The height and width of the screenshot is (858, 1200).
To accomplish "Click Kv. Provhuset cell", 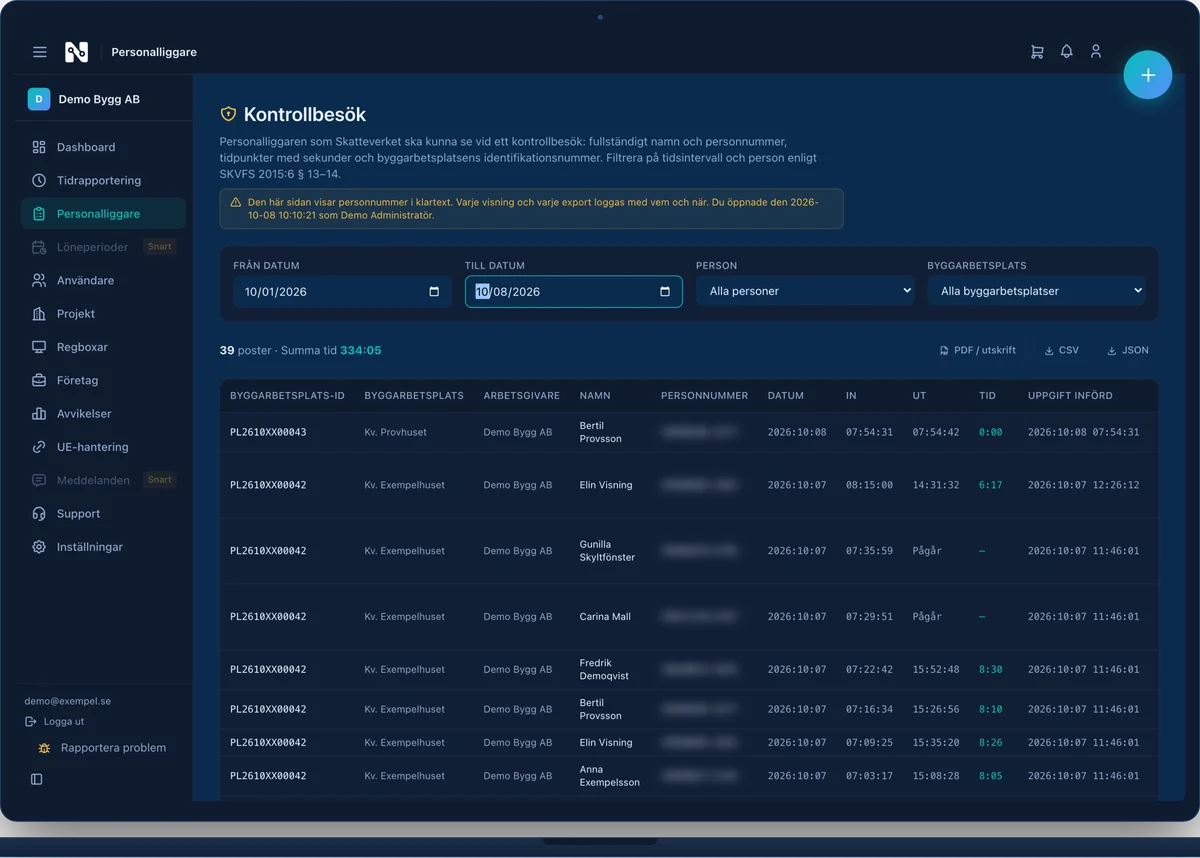I will pyautogui.click(x=397, y=432).
